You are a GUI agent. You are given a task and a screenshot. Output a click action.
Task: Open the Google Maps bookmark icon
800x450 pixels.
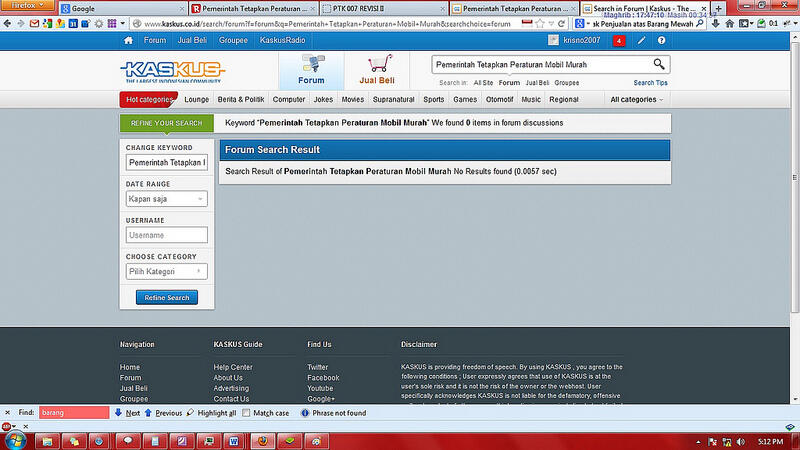pyautogui.click(x=60, y=23)
